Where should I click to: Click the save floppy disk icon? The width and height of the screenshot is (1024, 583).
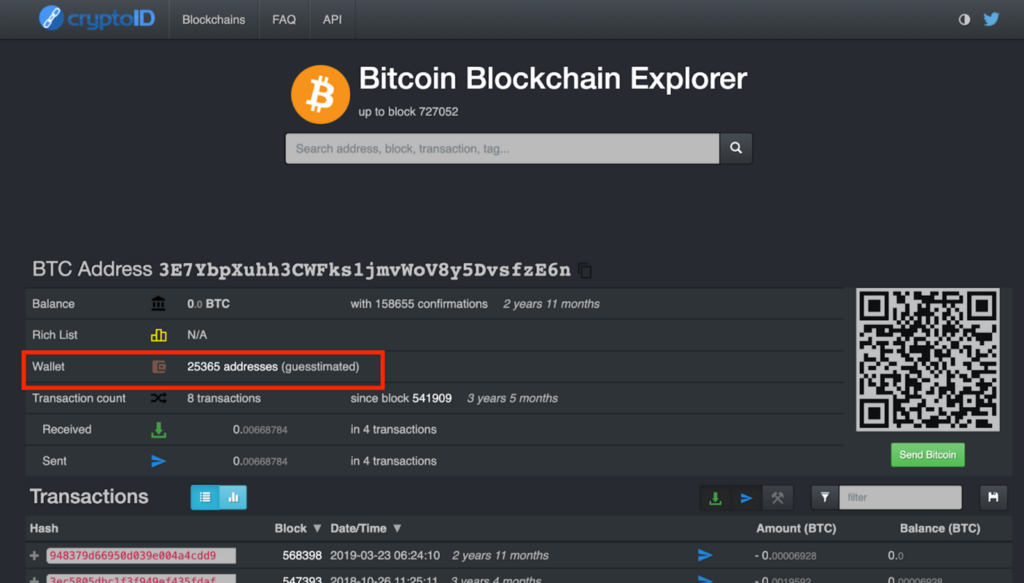point(993,497)
